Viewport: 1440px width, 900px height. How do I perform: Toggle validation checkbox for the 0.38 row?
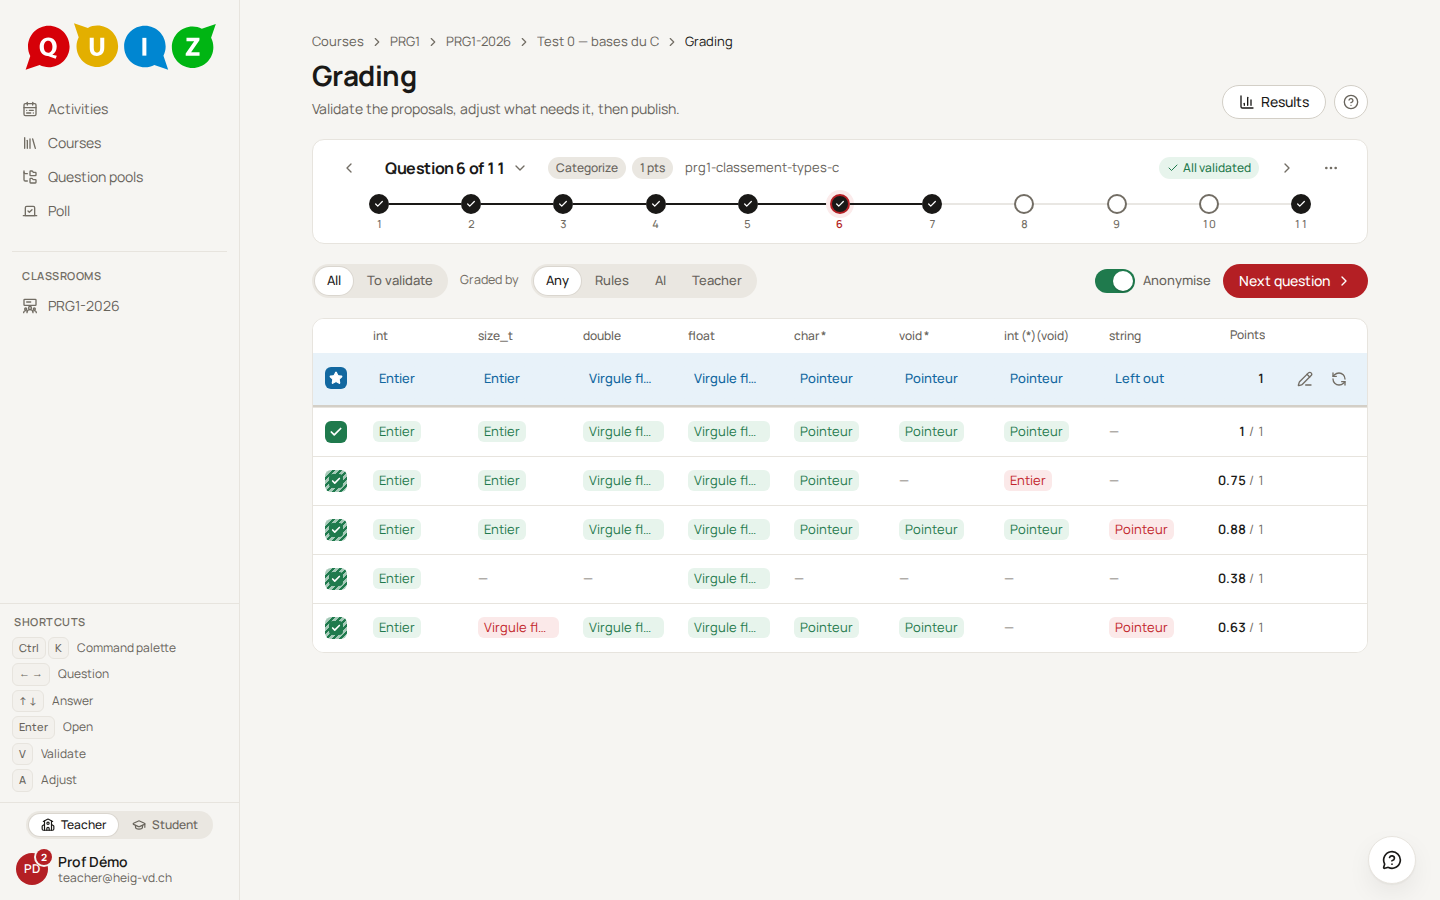click(336, 579)
